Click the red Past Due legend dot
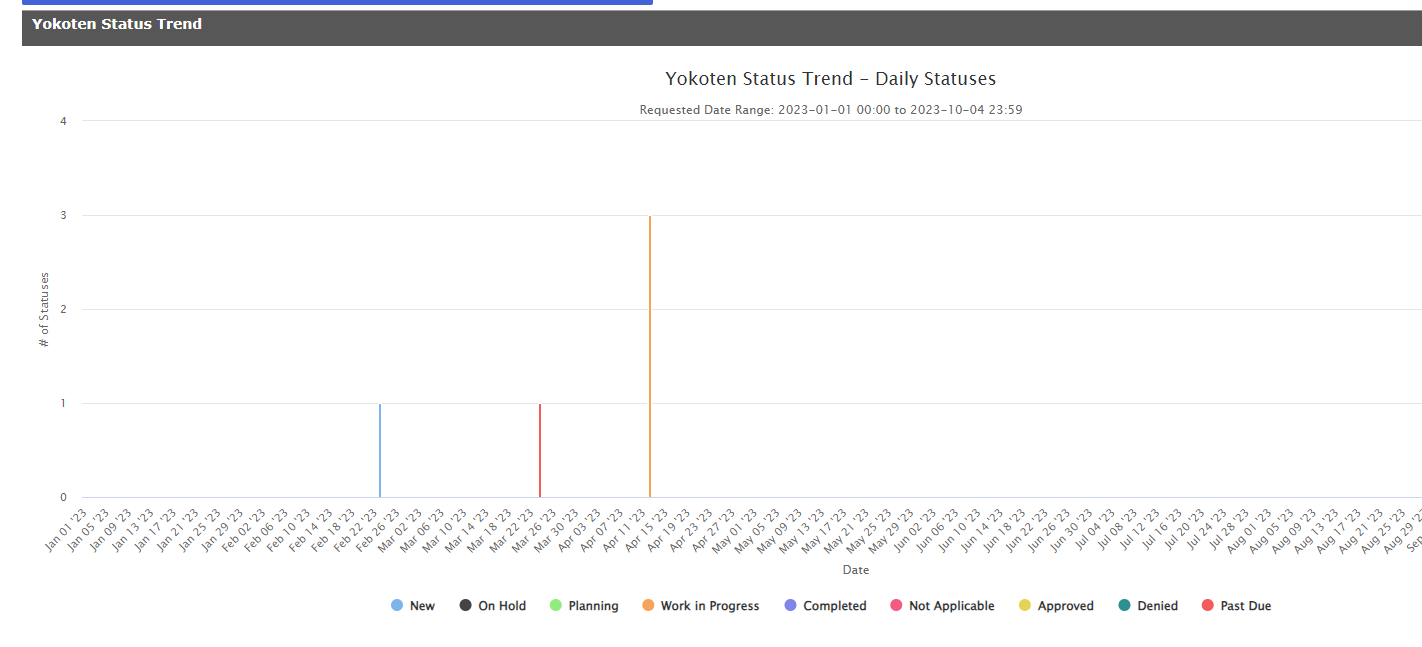This screenshot has width=1422, height=647. [1208, 606]
